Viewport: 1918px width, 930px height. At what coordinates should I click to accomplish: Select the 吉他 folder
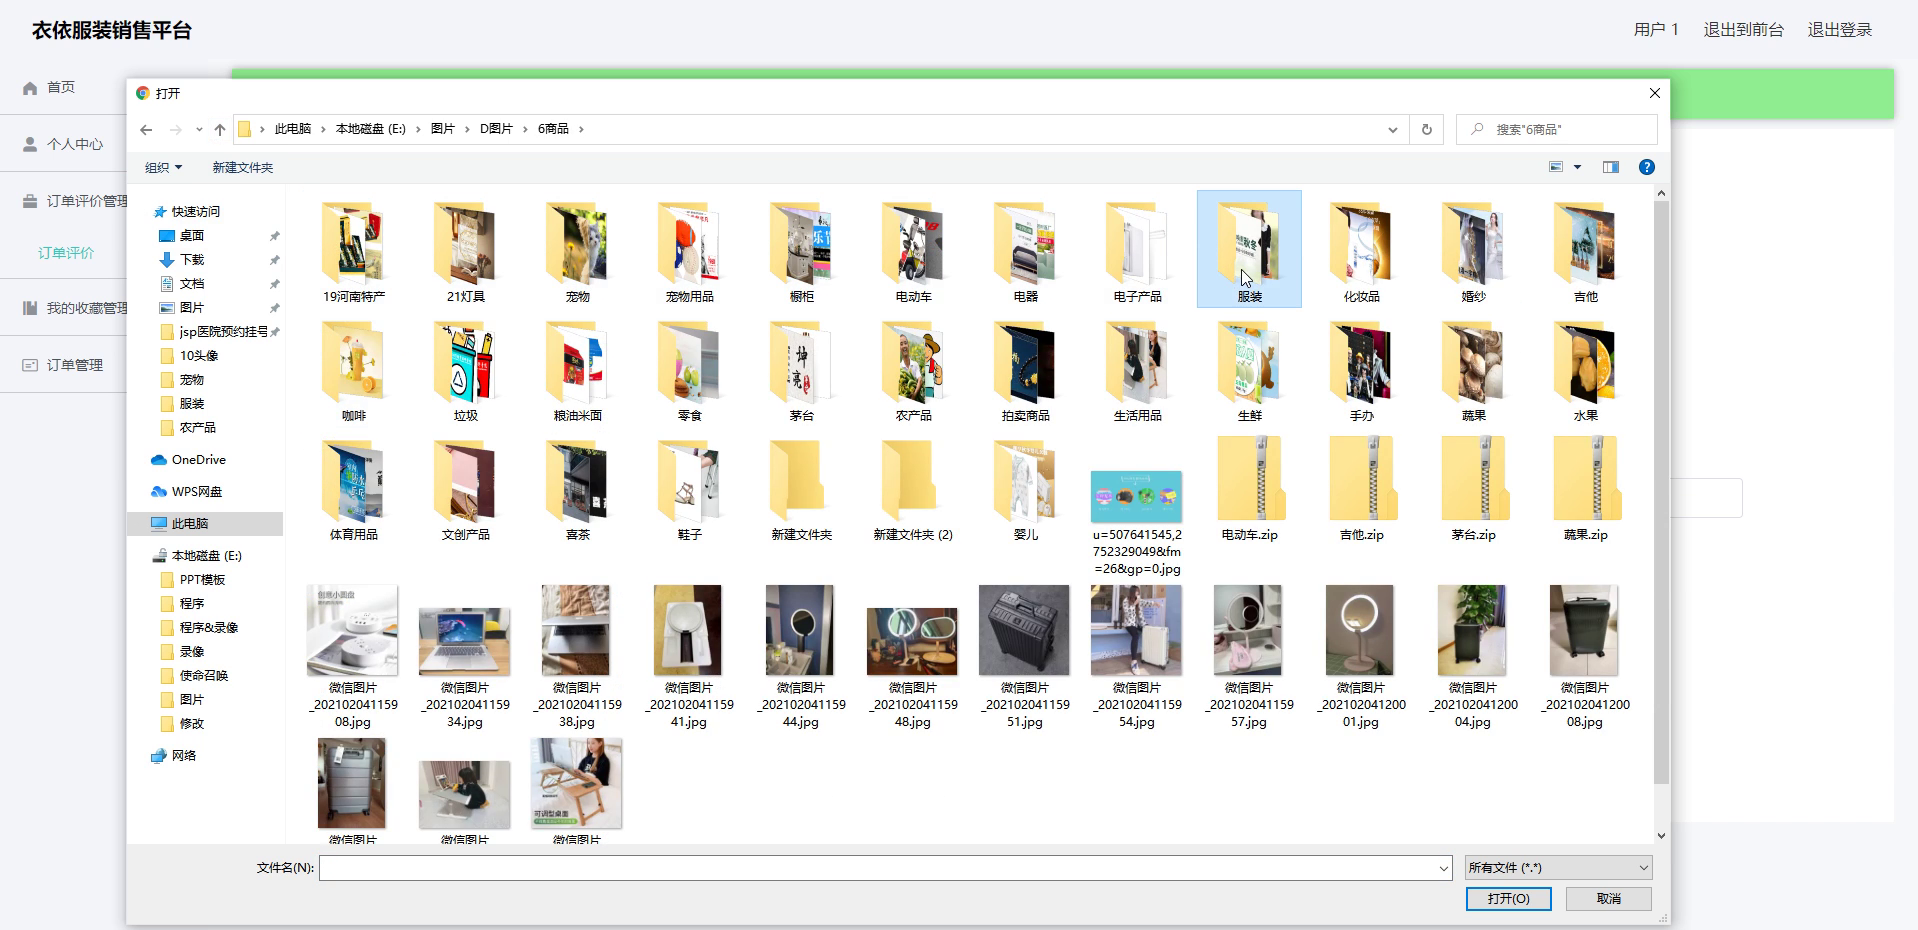pos(1586,250)
